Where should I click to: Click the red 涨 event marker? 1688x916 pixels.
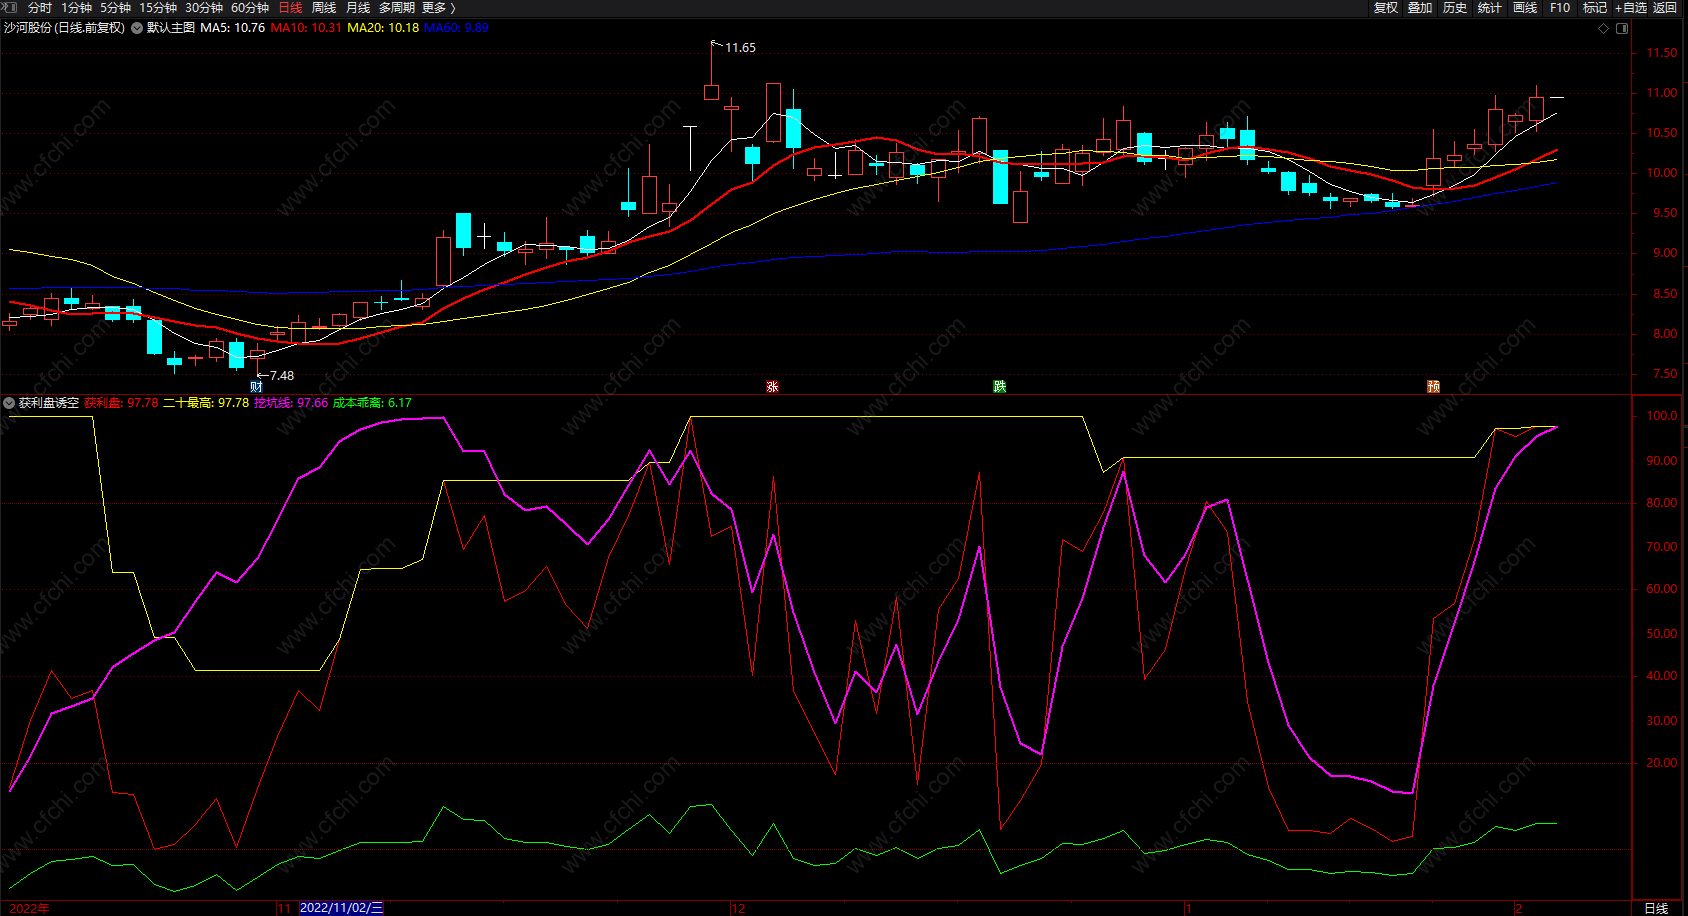[x=772, y=387]
